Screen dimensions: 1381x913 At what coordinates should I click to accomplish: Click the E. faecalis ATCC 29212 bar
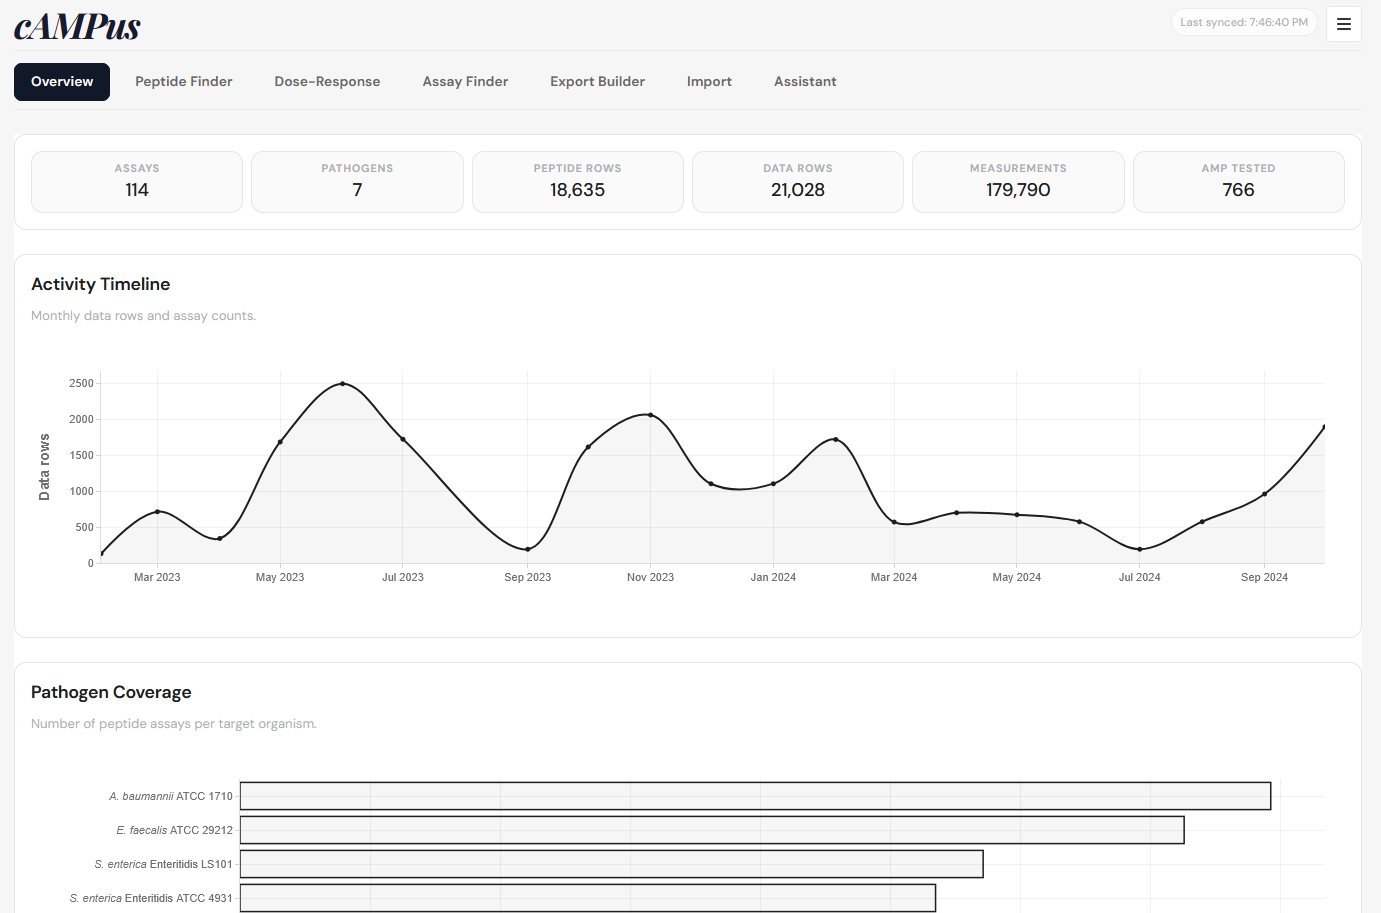tap(710, 829)
